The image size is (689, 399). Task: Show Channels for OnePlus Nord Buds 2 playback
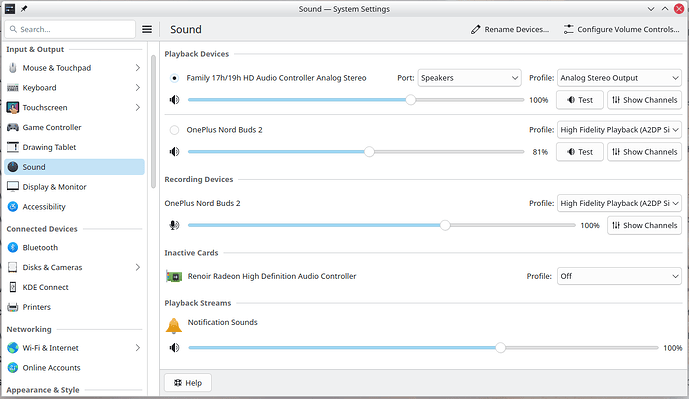coord(644,152)
